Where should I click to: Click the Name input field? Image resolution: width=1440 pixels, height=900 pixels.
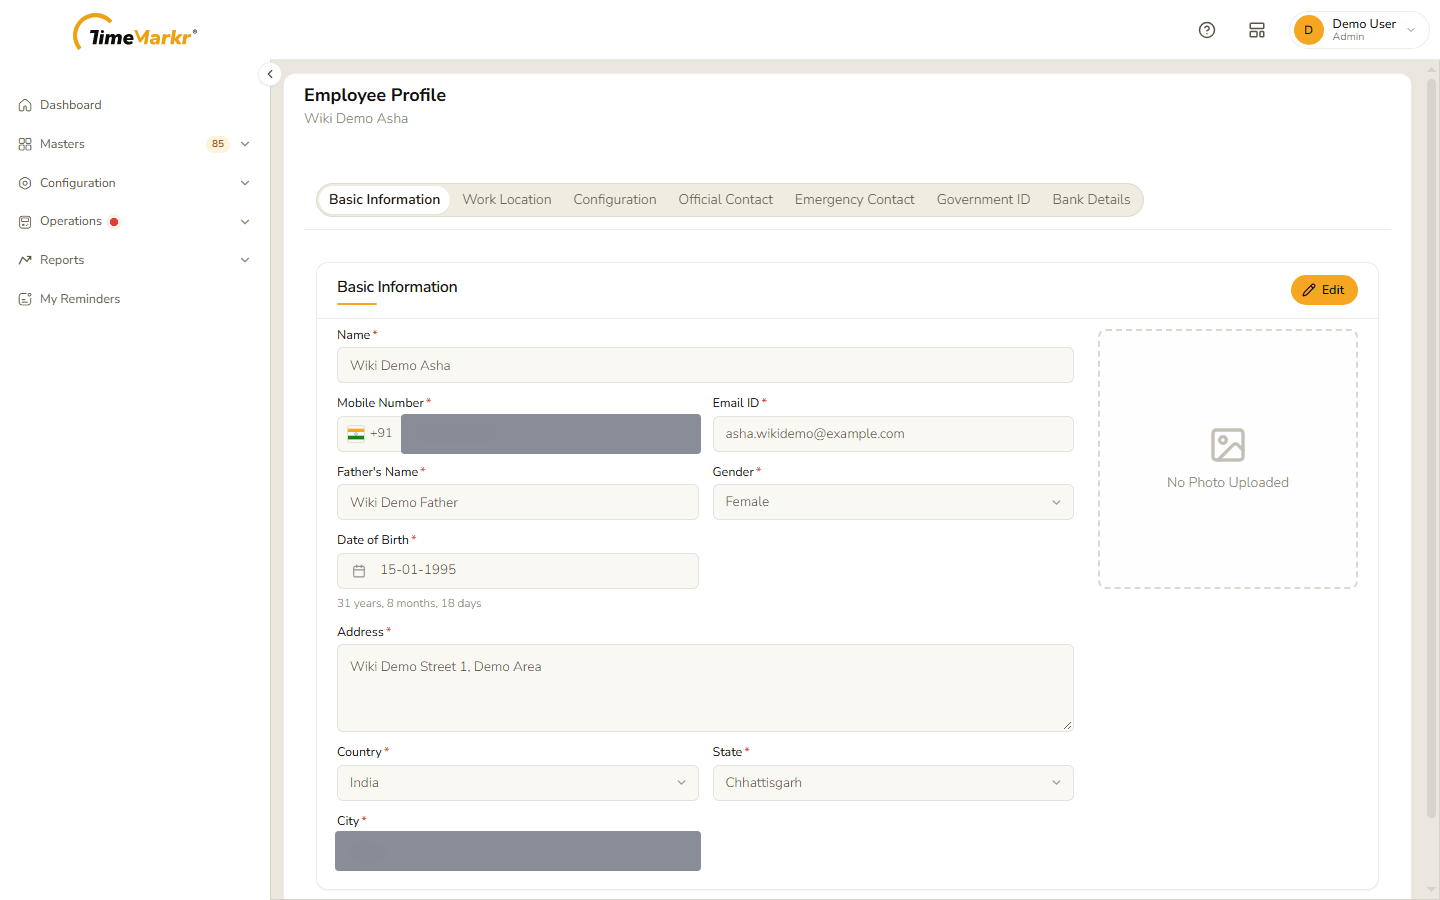(705, 365)
